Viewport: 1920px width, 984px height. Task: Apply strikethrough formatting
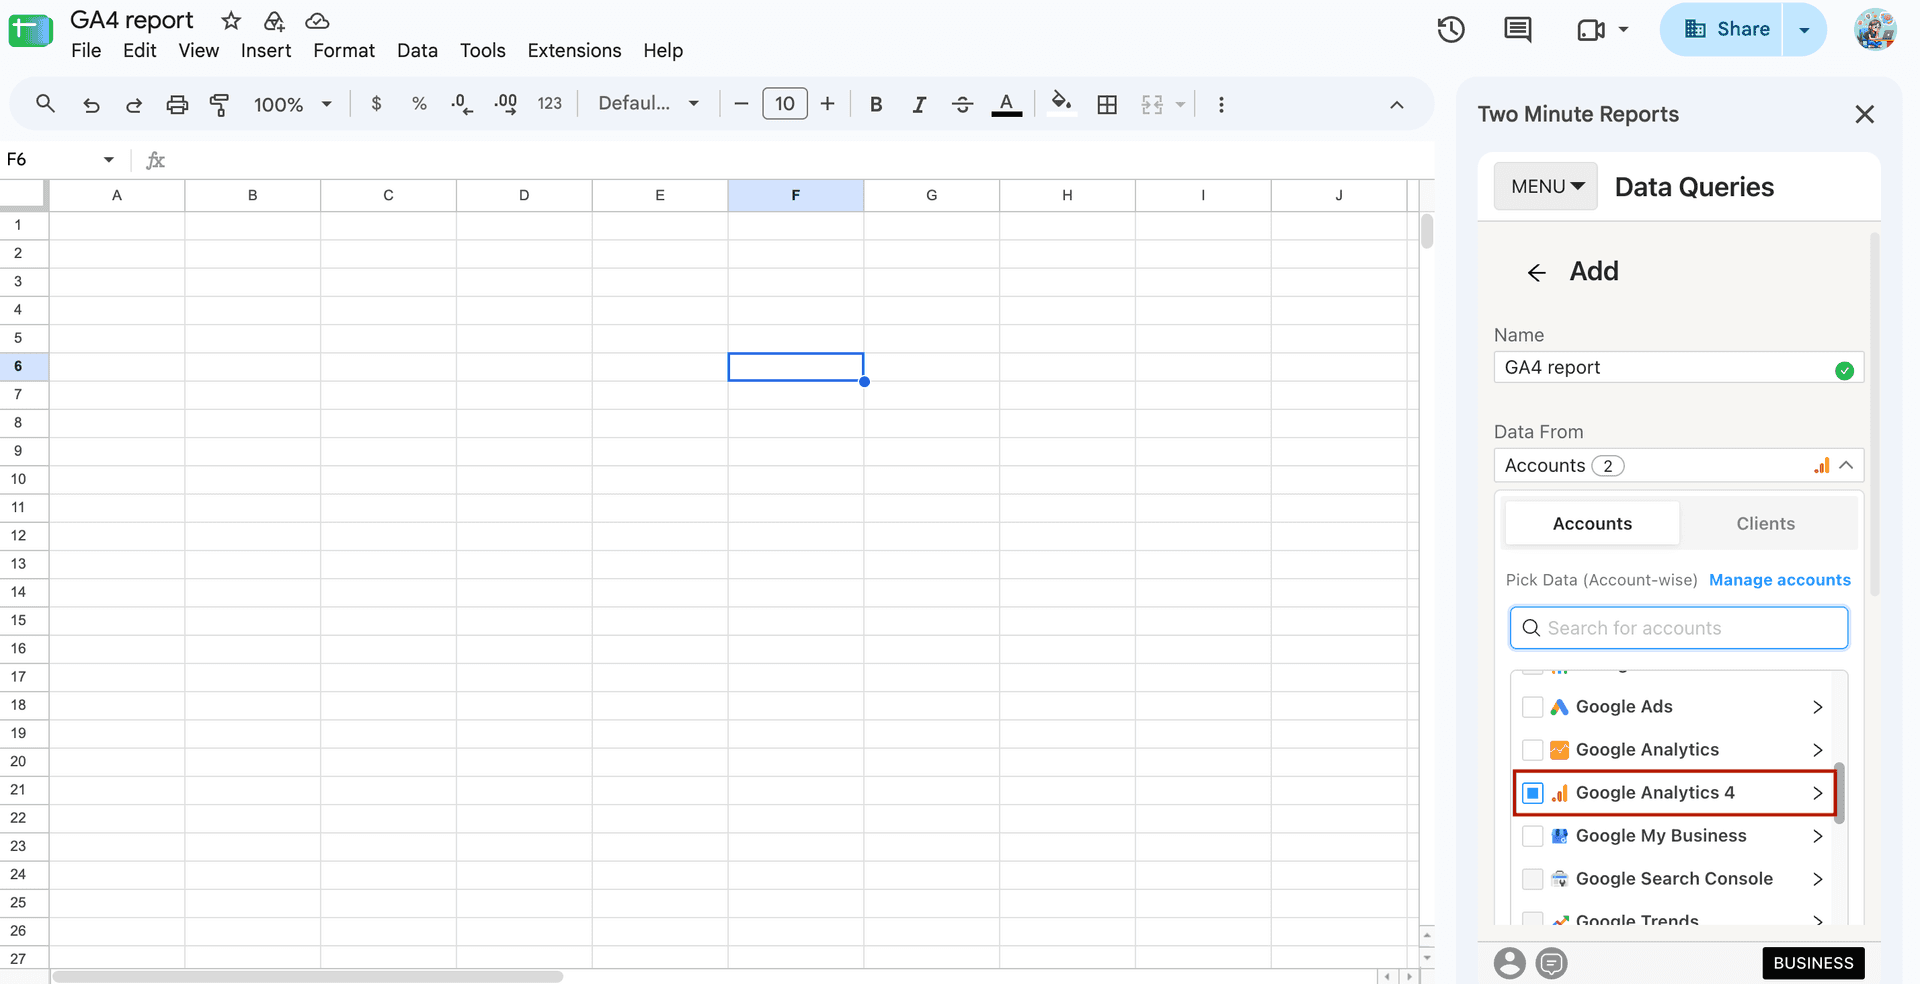962,104
